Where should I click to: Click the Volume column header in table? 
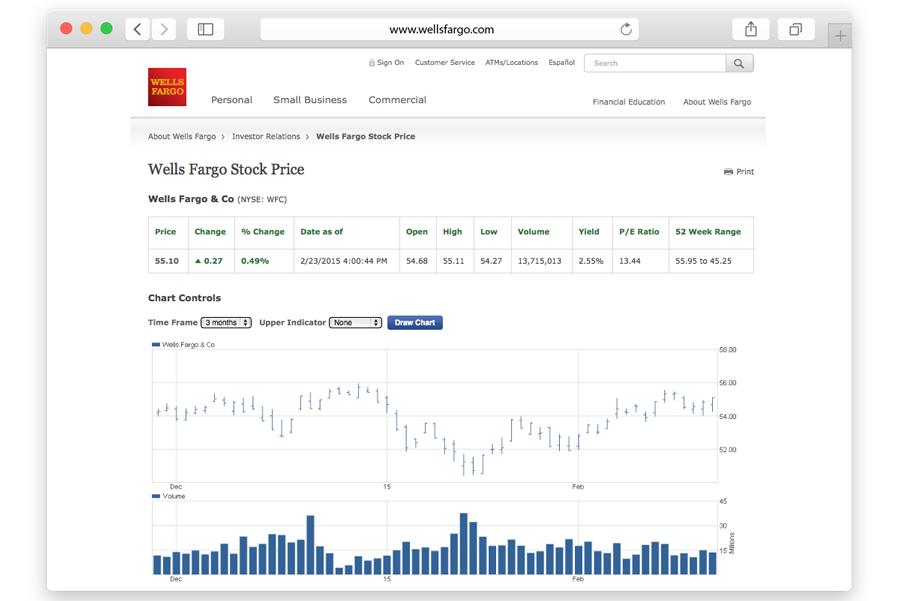coord(533,232)
